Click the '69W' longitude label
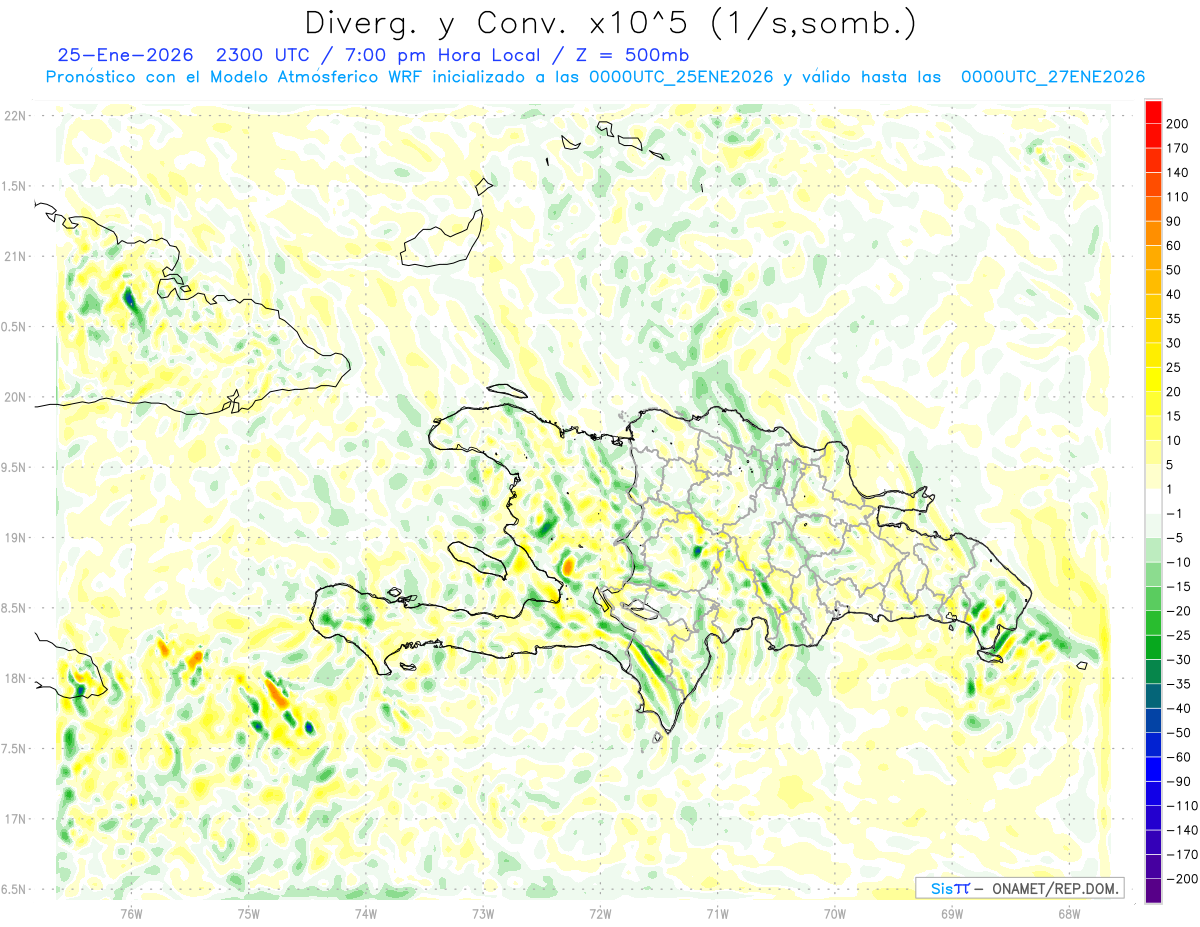Image resolution: width=1200 pixels, height=927 pixels. point(952,913)
